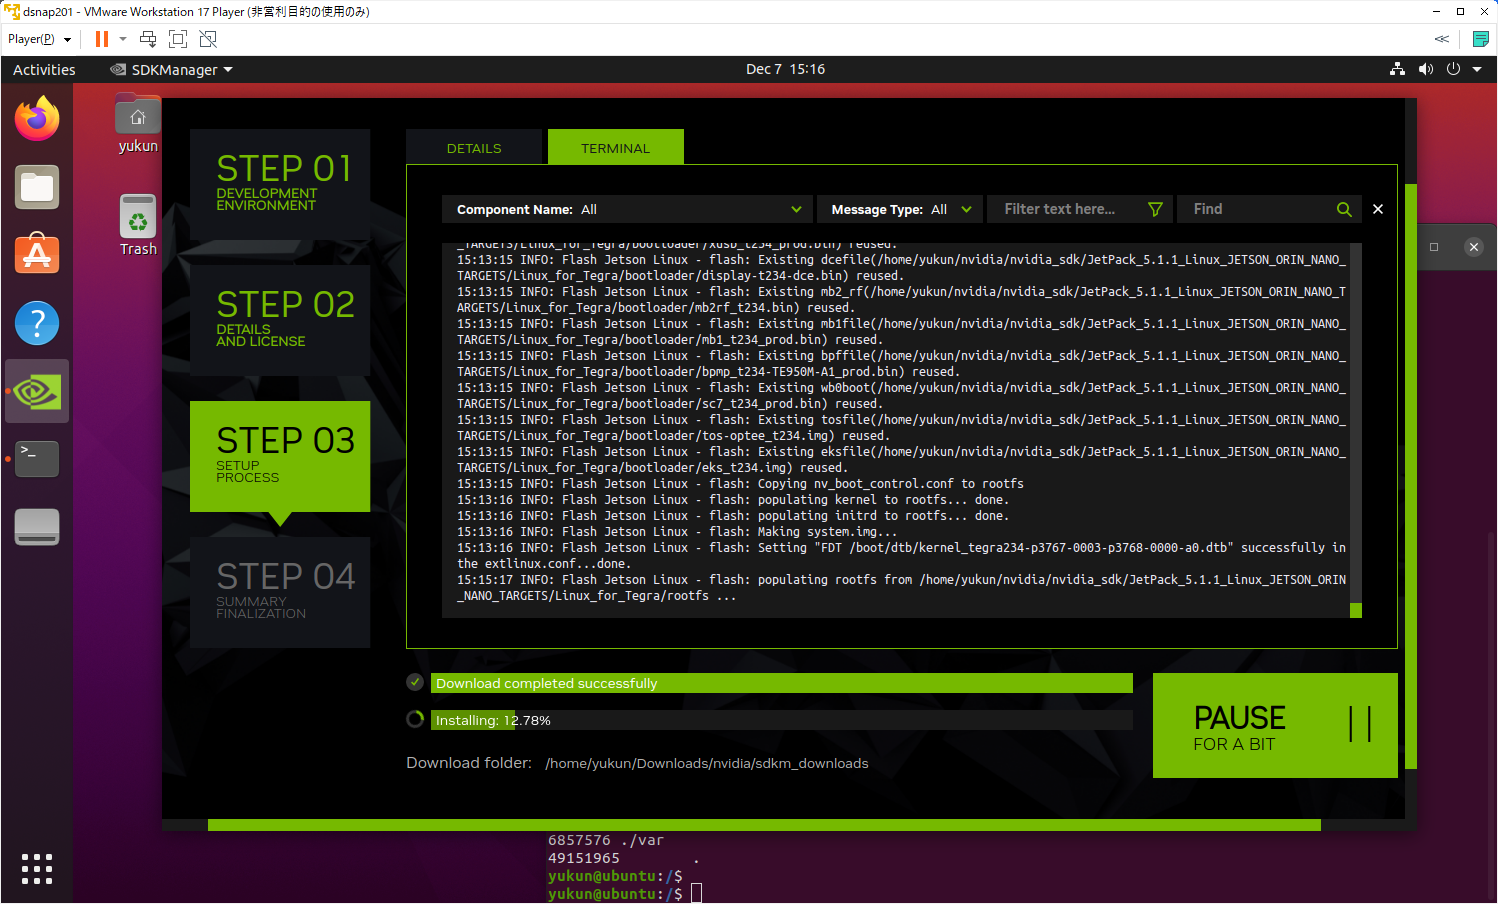The image size is (1498, 904).
Task: Click the Download completed successfully progress bar
Action: [x=782, y=683]
